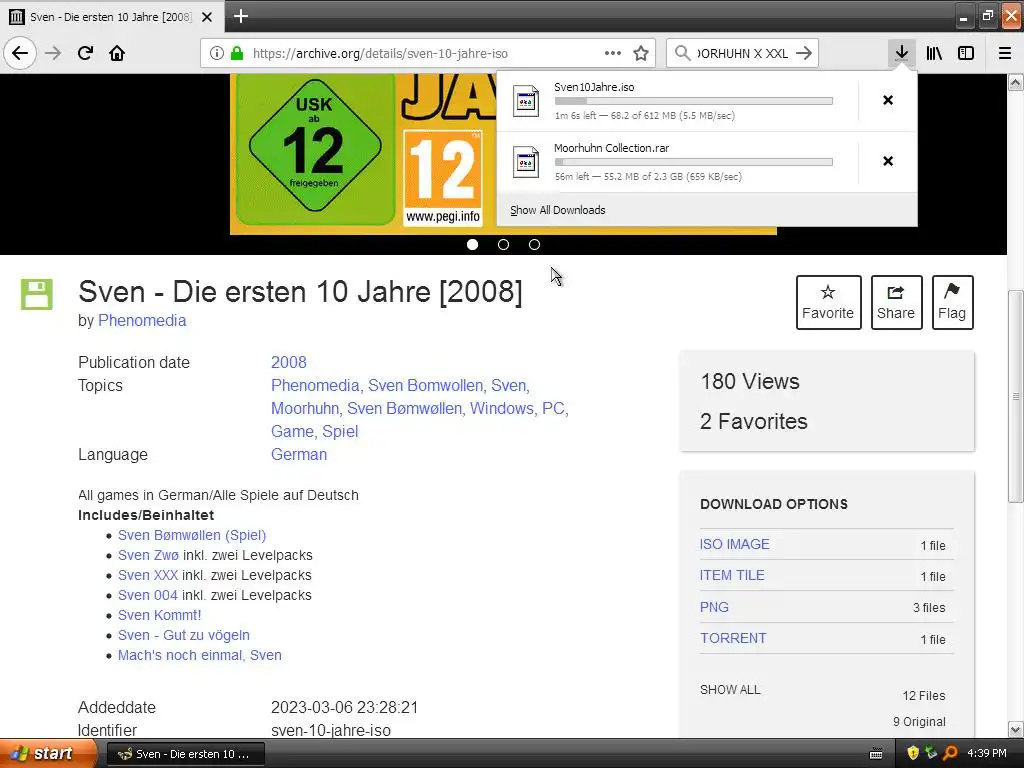The width and height of the screenshot is (1024, 768).
Task: Click Sven10Jahre.iso download progress bar
Action: [x=694, y=101]
